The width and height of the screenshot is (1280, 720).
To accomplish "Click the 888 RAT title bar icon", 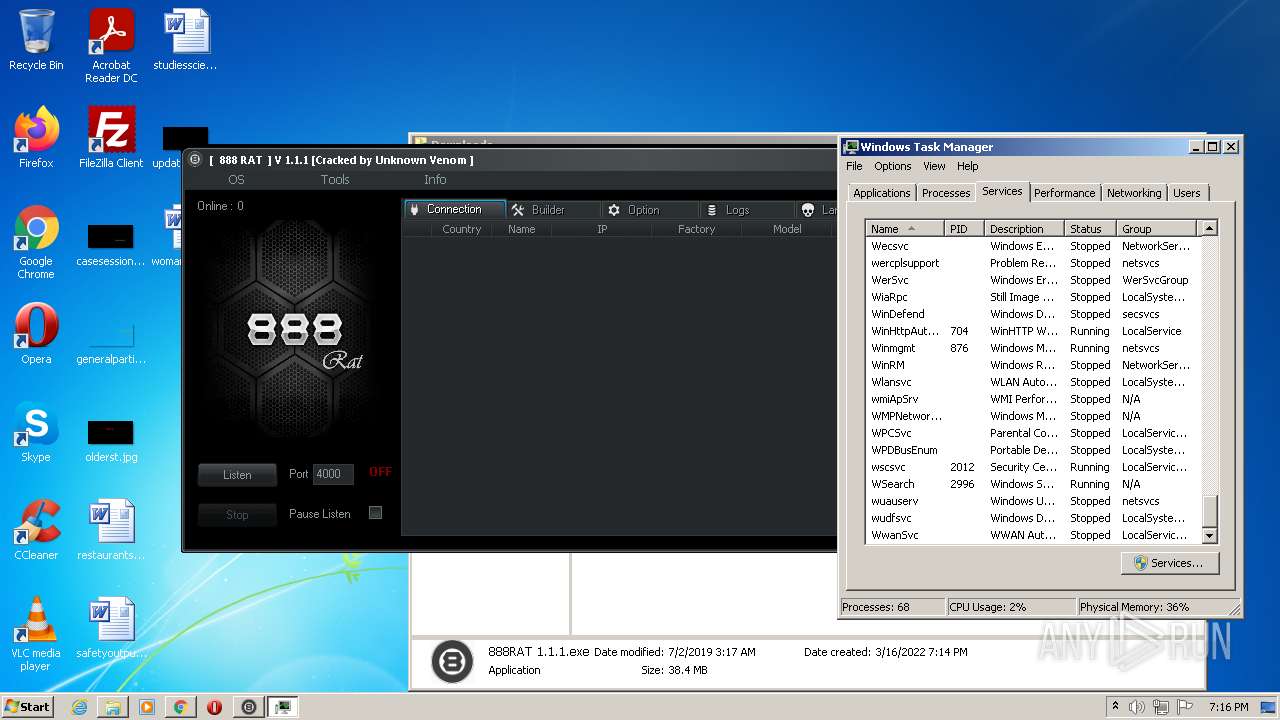I will [x=195, y=160].
